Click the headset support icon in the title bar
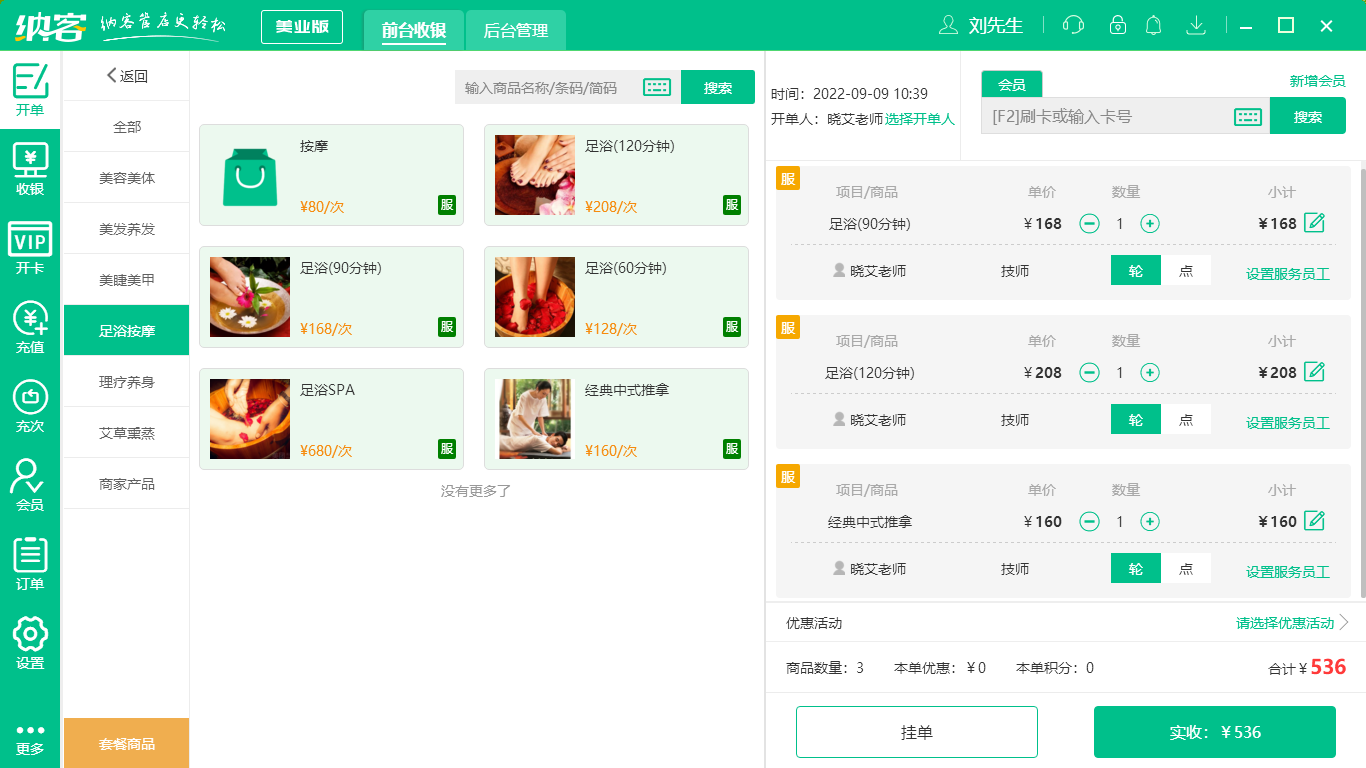Screen dimensions: 1366x768 (x=1073, y=25)
